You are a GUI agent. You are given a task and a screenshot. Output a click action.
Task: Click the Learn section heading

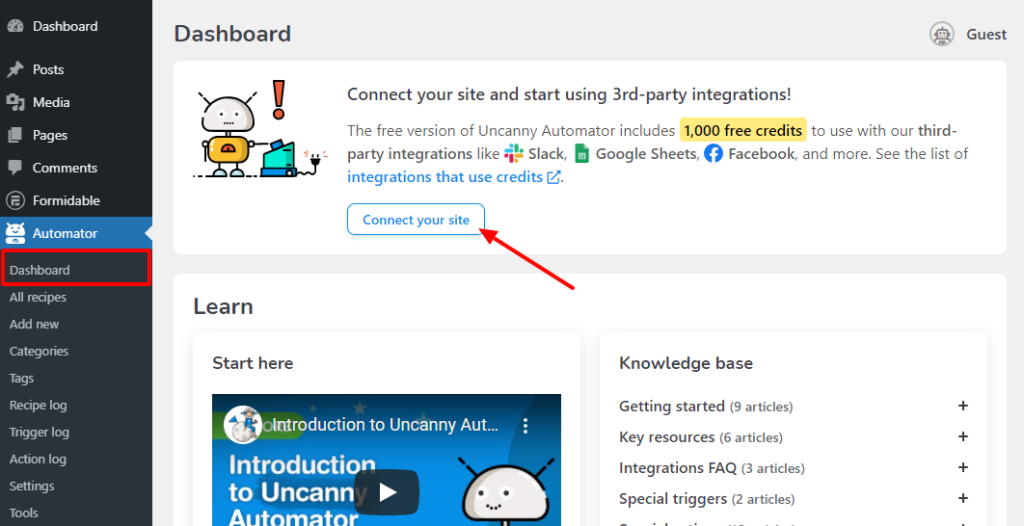point(223,306)
